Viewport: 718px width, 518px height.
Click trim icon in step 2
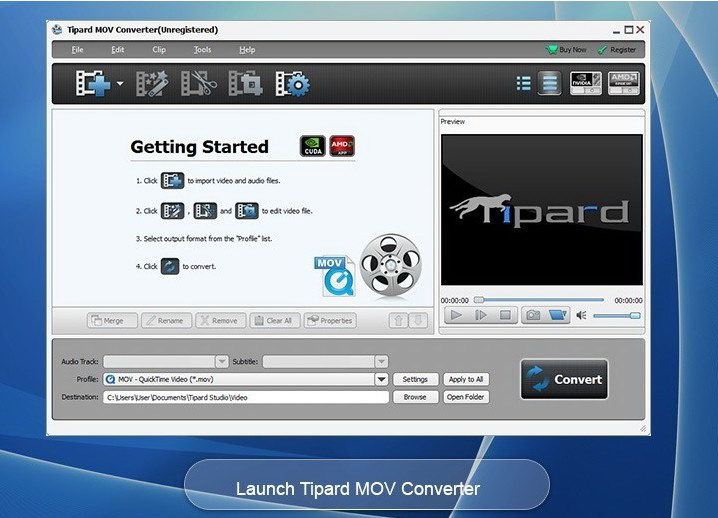(205, 211)
